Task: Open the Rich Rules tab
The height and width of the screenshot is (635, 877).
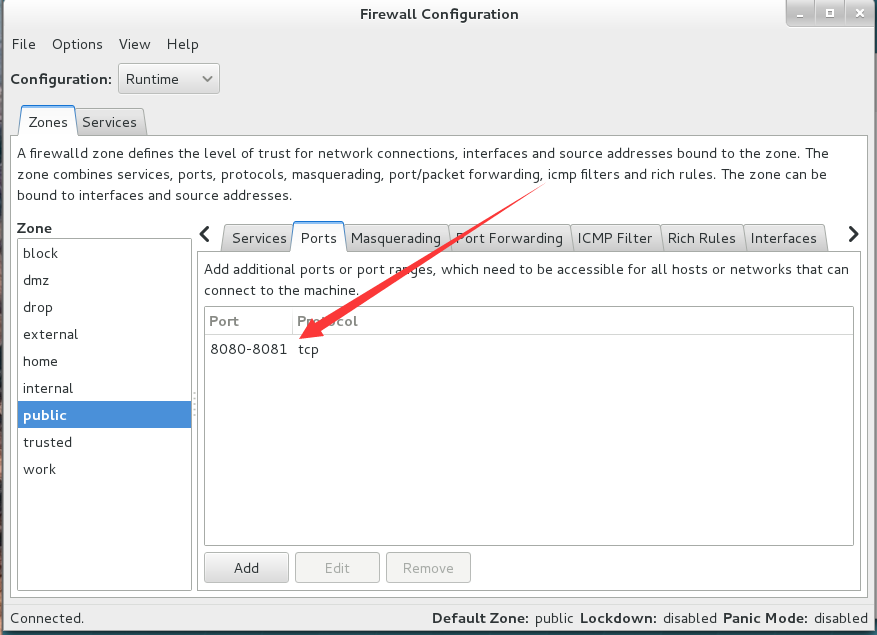Action: click(701, 238)
